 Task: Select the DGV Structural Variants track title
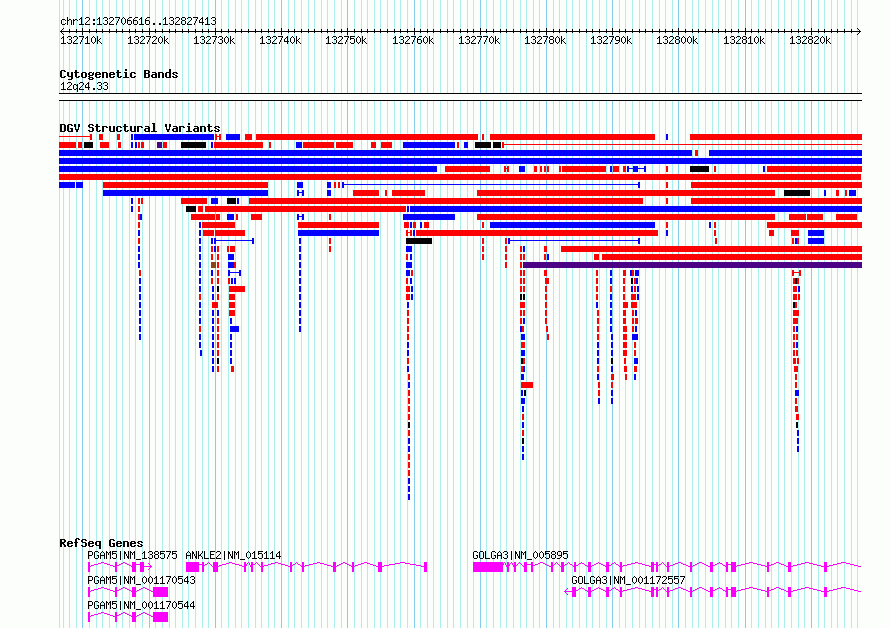pyautogui.click(x=140, y=128)
